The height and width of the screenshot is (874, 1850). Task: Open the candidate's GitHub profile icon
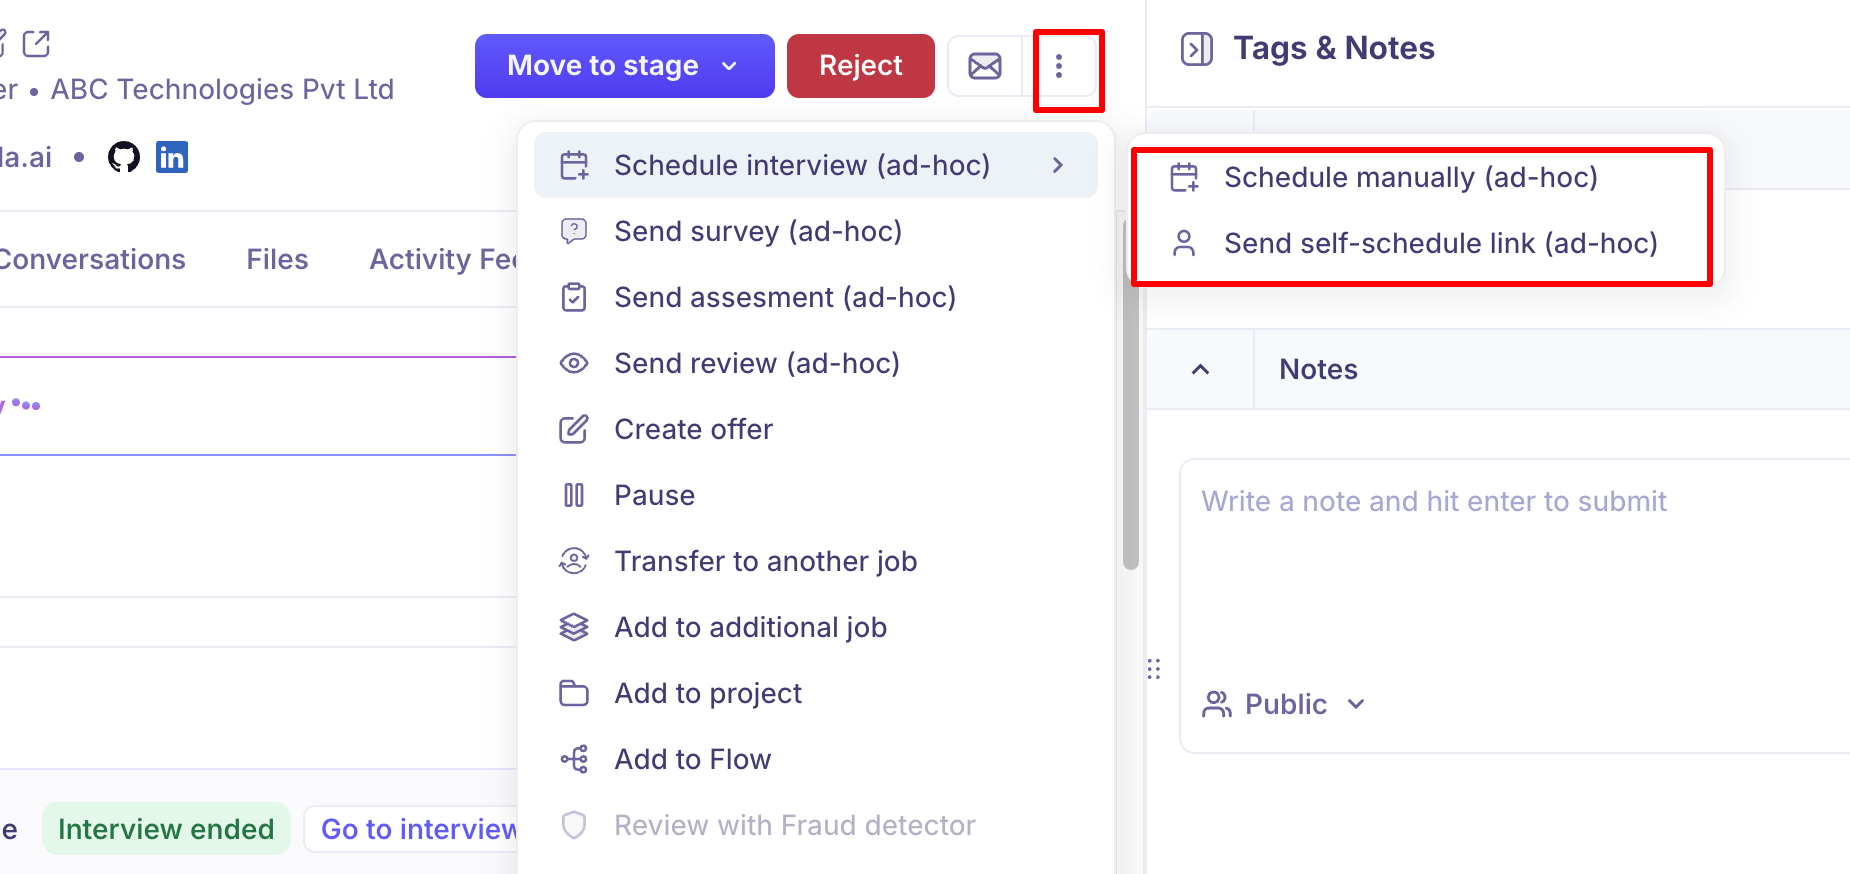click(x=124, y=157)
